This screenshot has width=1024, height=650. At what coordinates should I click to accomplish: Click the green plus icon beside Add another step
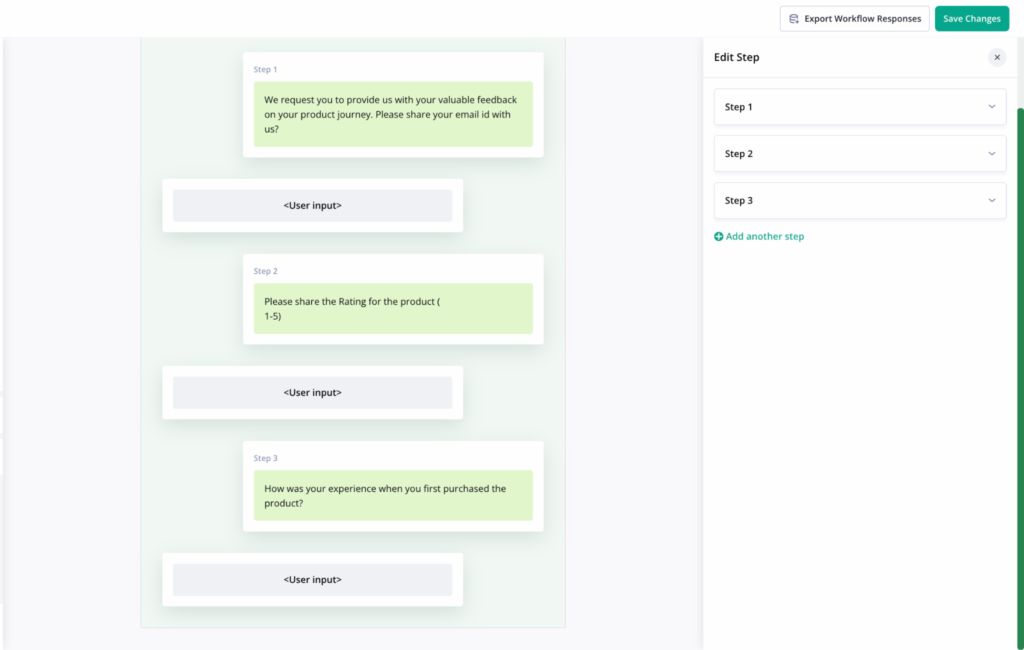718,236
